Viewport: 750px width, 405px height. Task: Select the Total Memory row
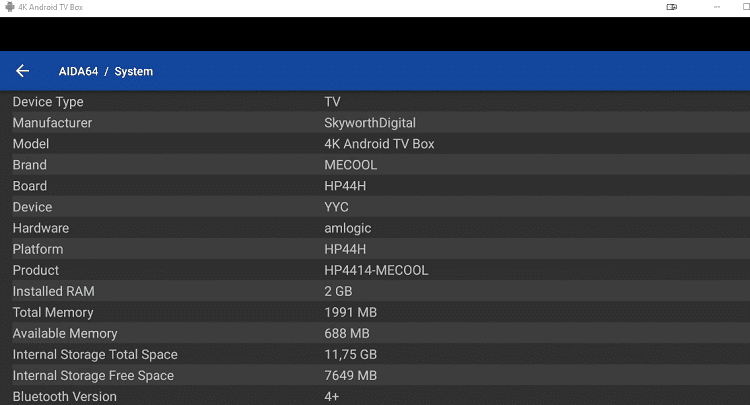tap(375, 312)
